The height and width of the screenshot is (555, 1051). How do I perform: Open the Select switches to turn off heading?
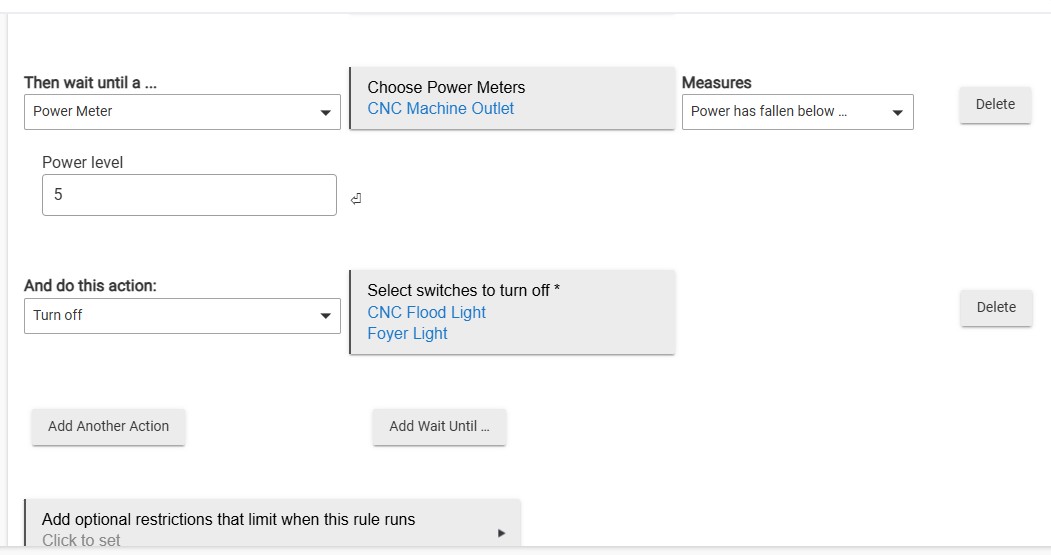click(x=463, y=290)
